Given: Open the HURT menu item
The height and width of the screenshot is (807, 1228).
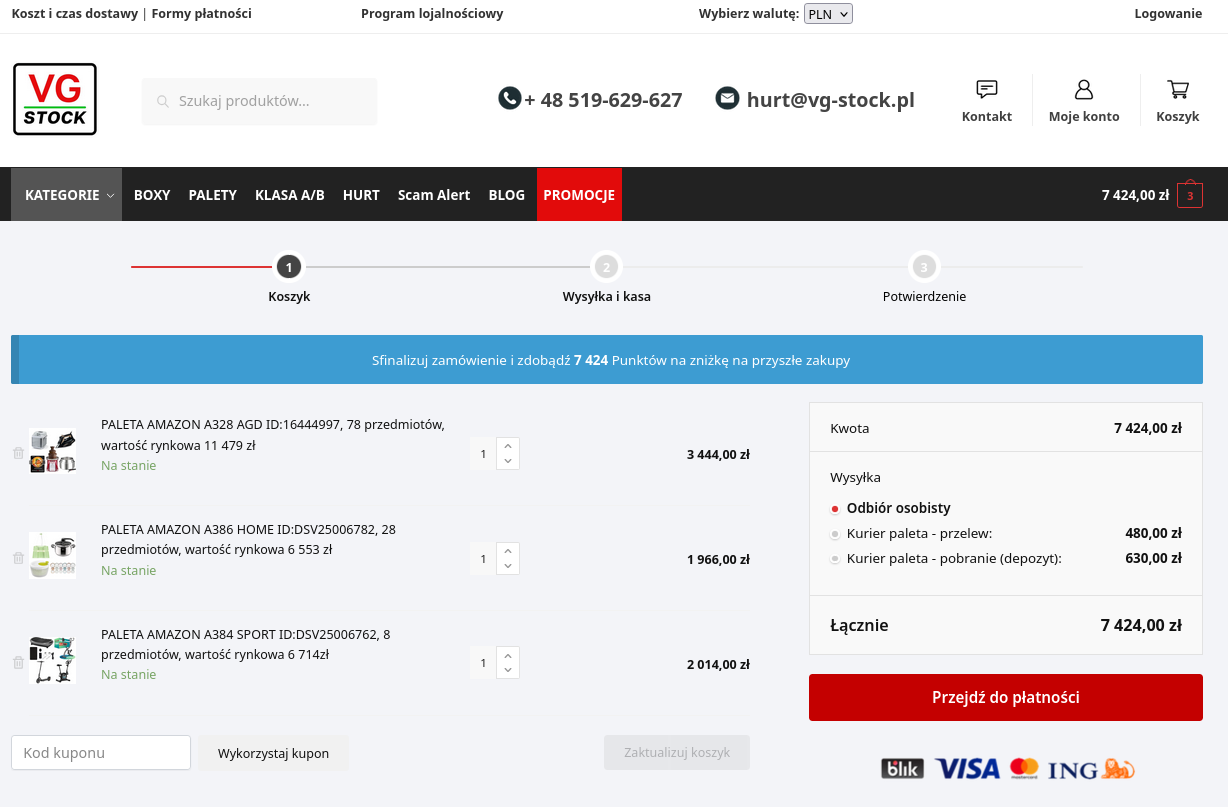Looking at the screenshot, I should tap(361, 195).
